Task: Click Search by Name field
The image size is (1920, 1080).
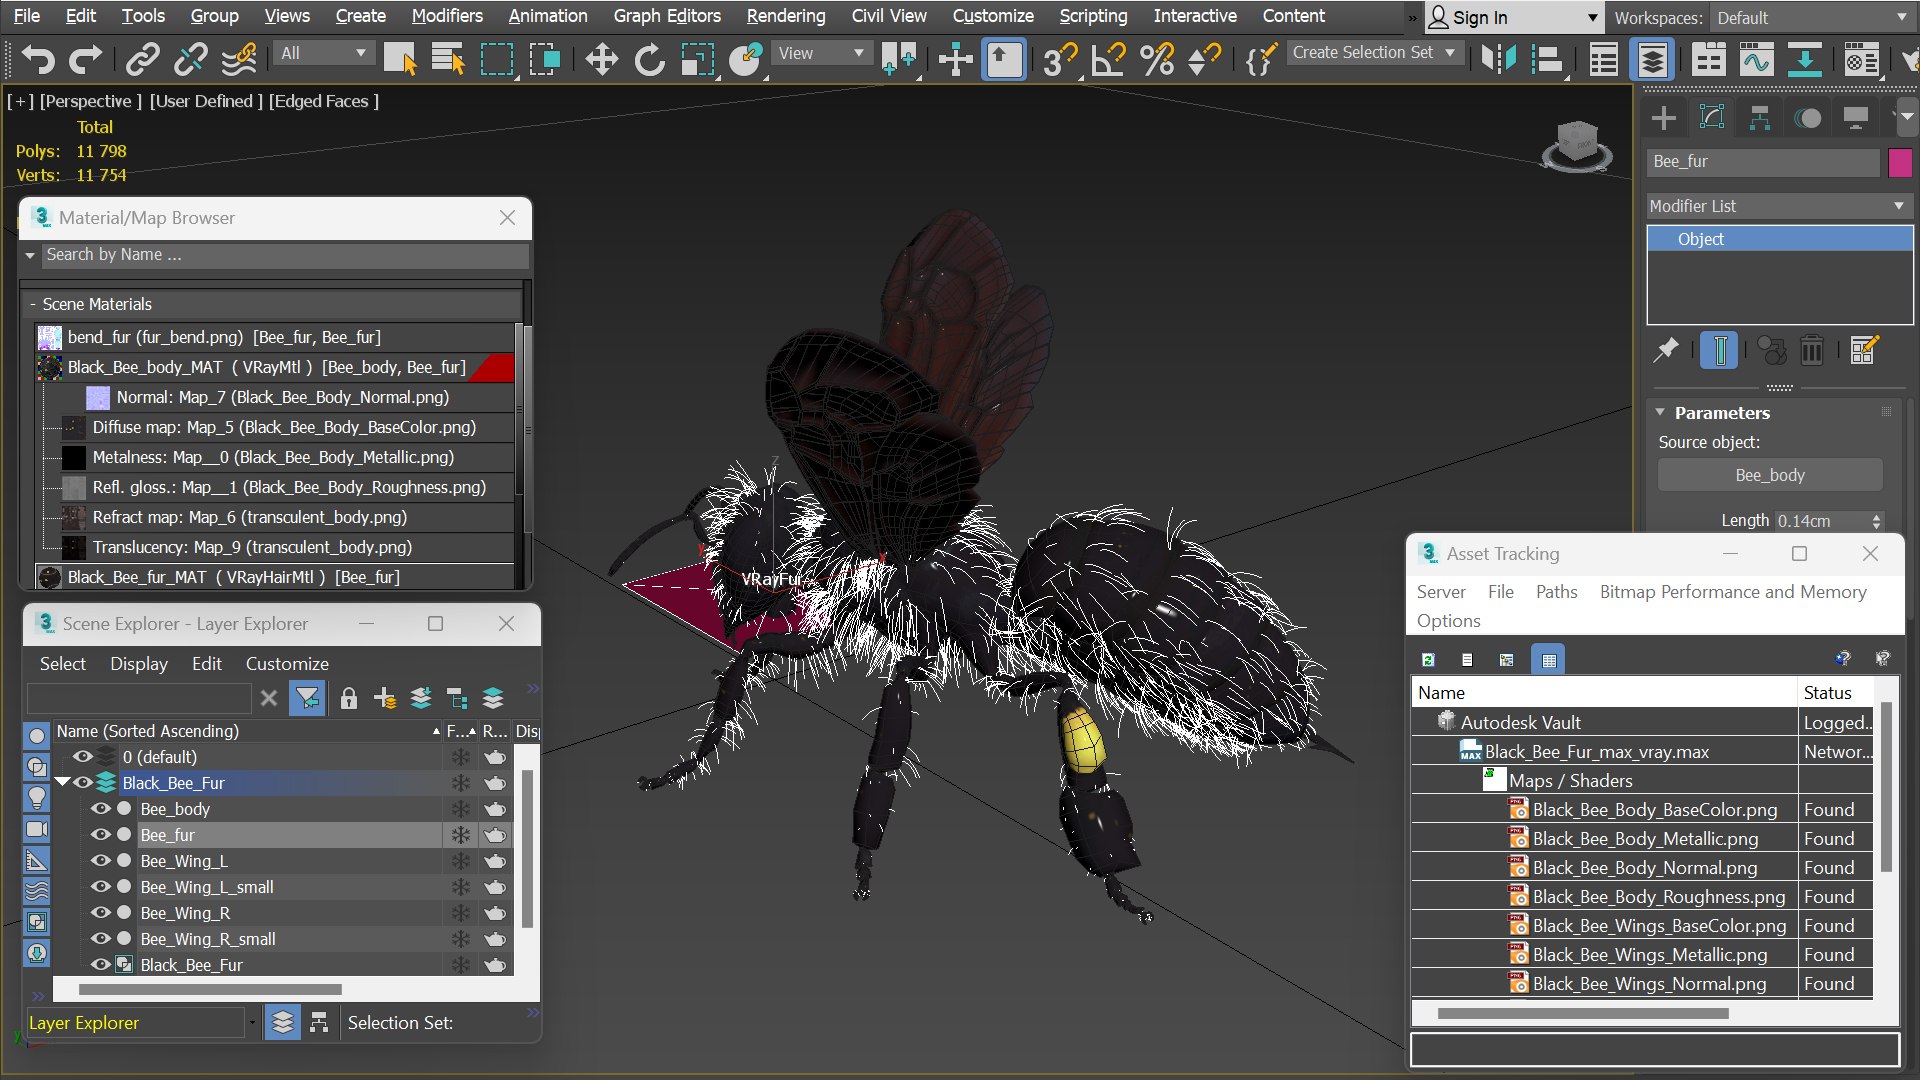Action: pyautogui.click(x=285, y=255)
